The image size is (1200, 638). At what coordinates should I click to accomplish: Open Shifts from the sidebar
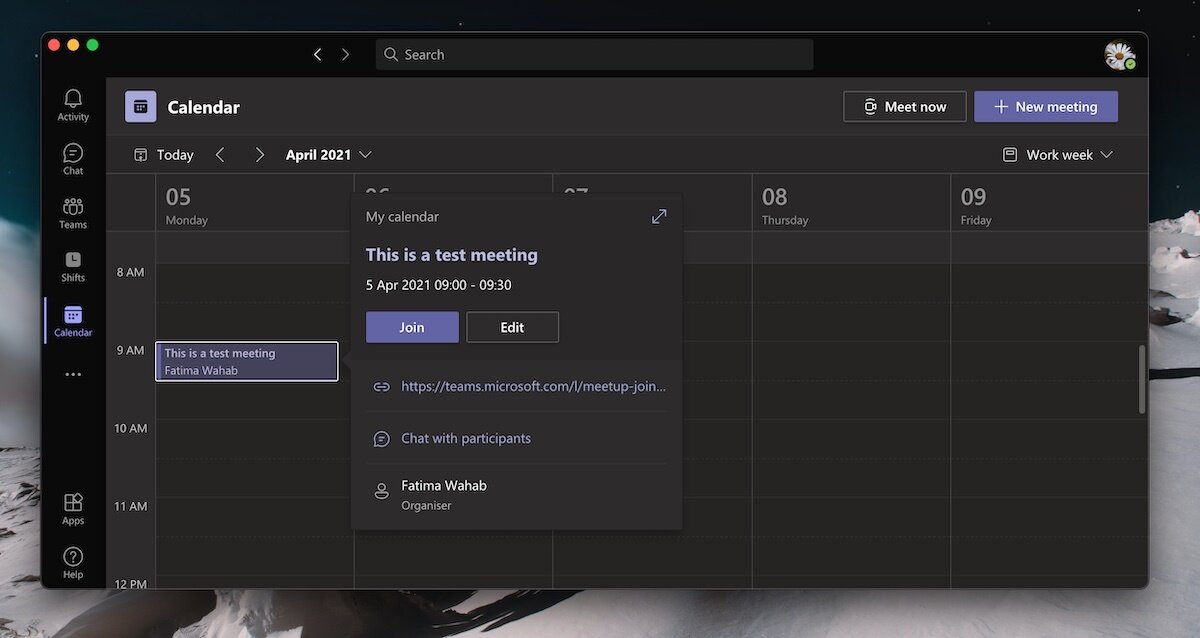(73, 266)
